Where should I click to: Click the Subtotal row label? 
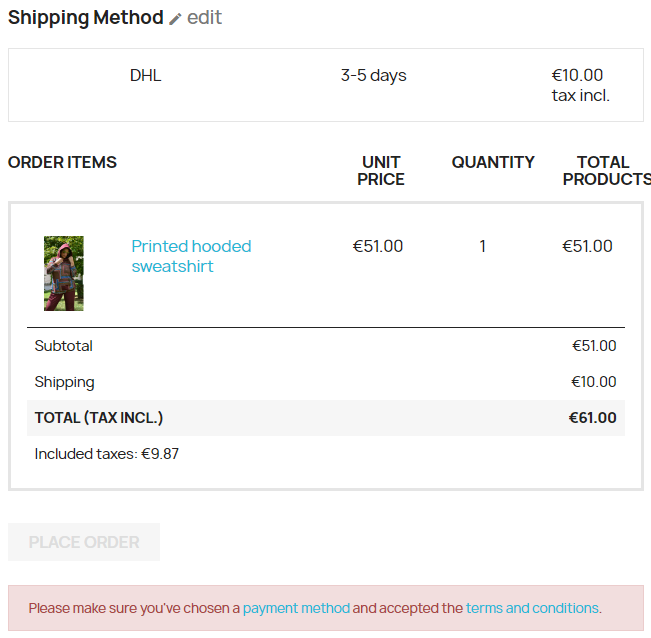pos(63,346)
